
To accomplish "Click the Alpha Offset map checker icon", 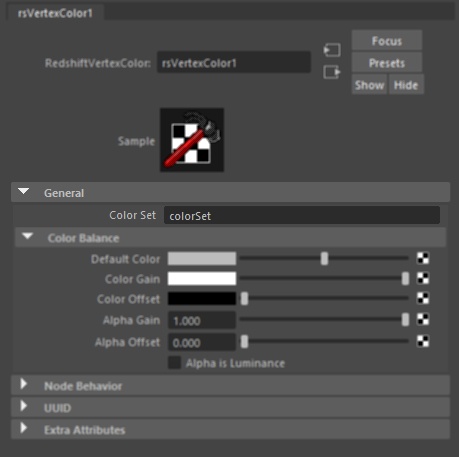I will (423, 341).
